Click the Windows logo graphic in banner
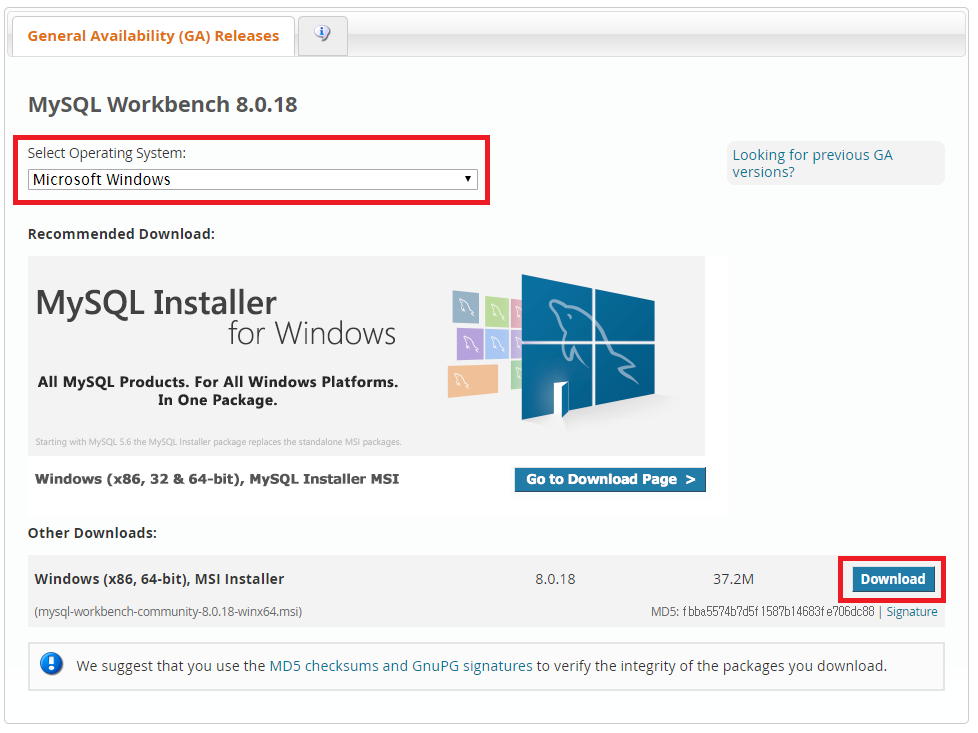Image resolution: width=978 pixels, height=733 pixels. 586,347
